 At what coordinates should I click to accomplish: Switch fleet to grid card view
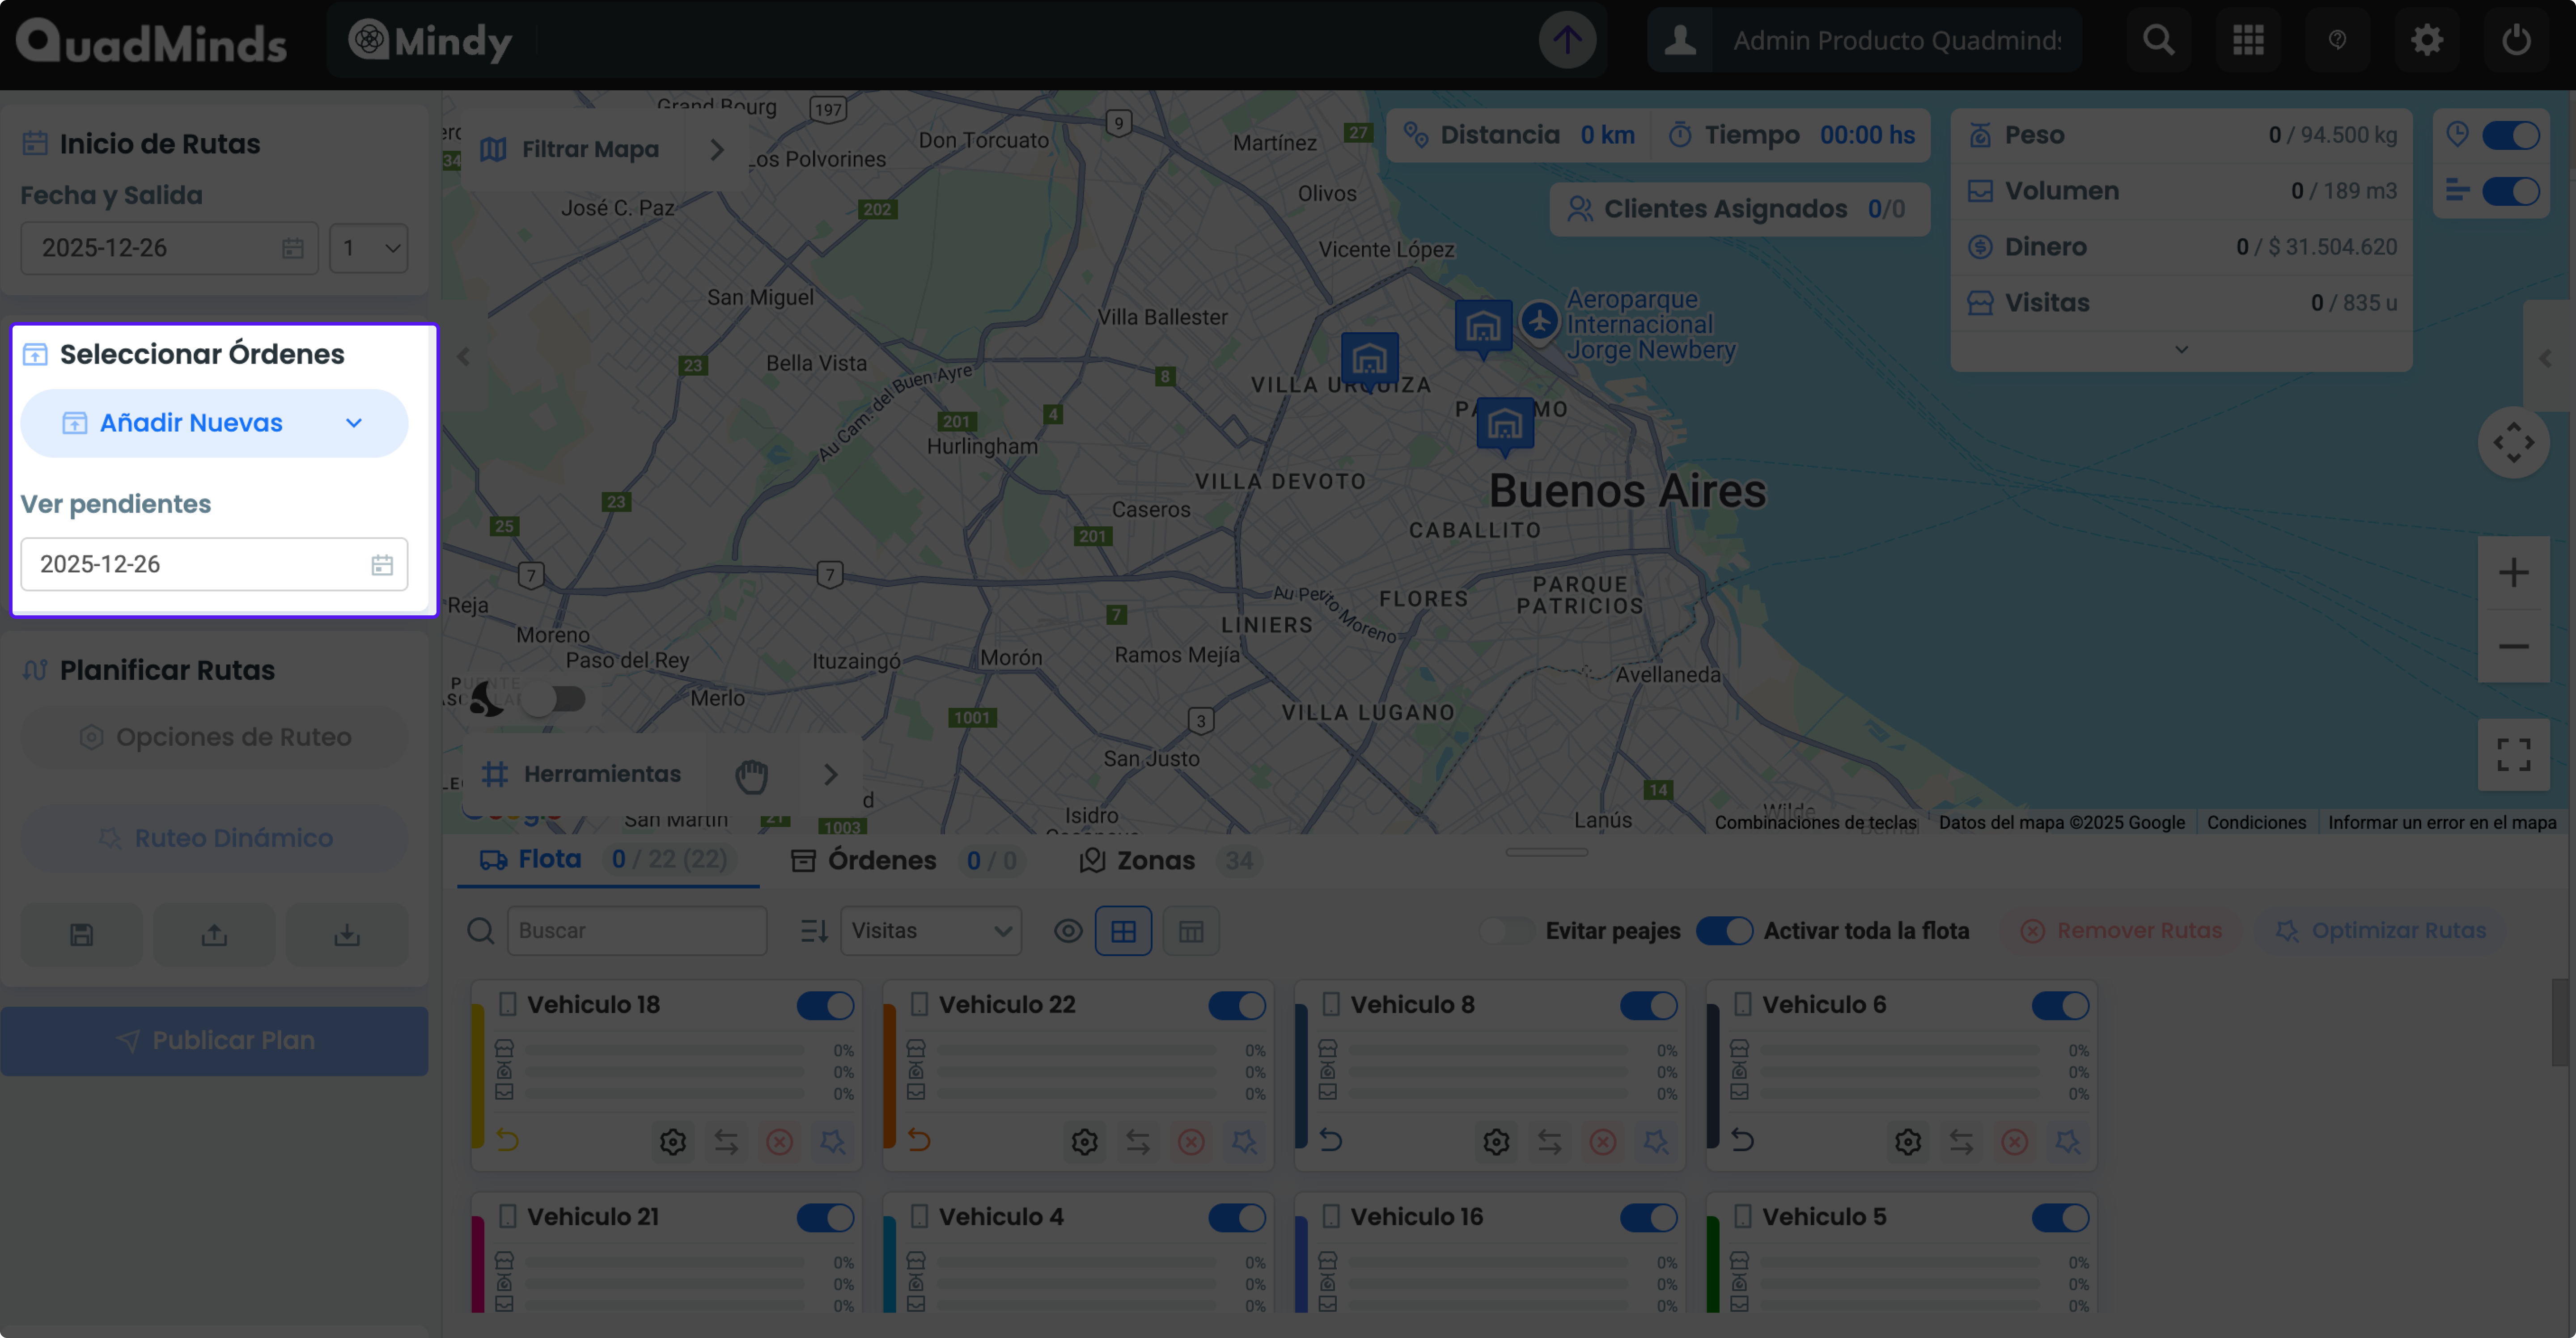click(1123, 931)
